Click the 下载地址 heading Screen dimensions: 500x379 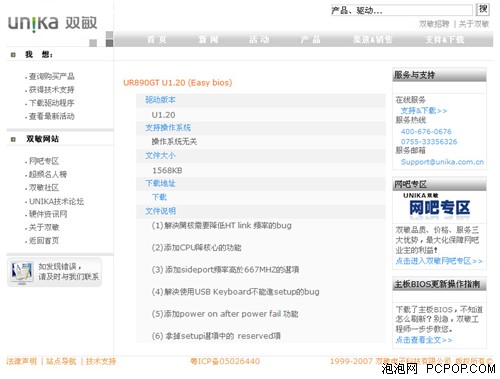[160, 183]
